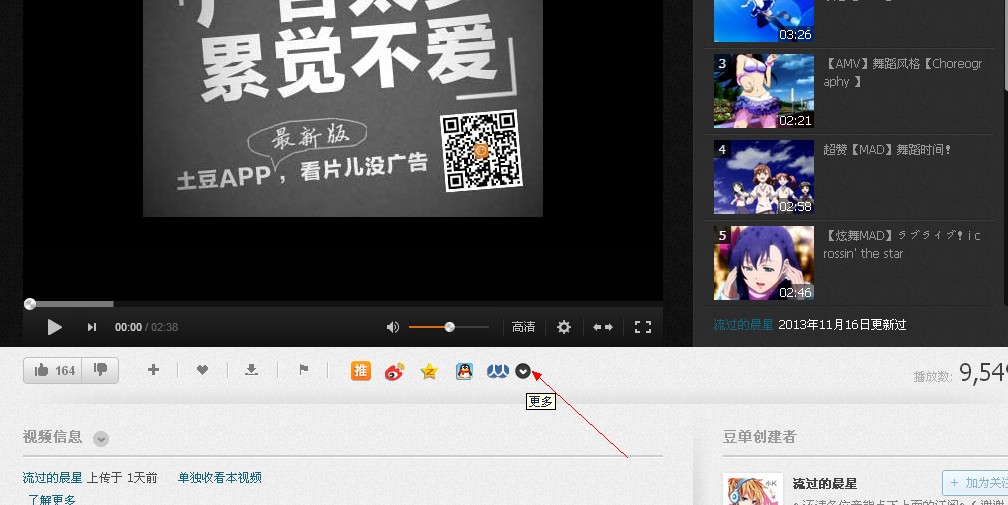Click the playlist scrollbar
This screenshot has height=505, width=1008.
pos(1005,45)
